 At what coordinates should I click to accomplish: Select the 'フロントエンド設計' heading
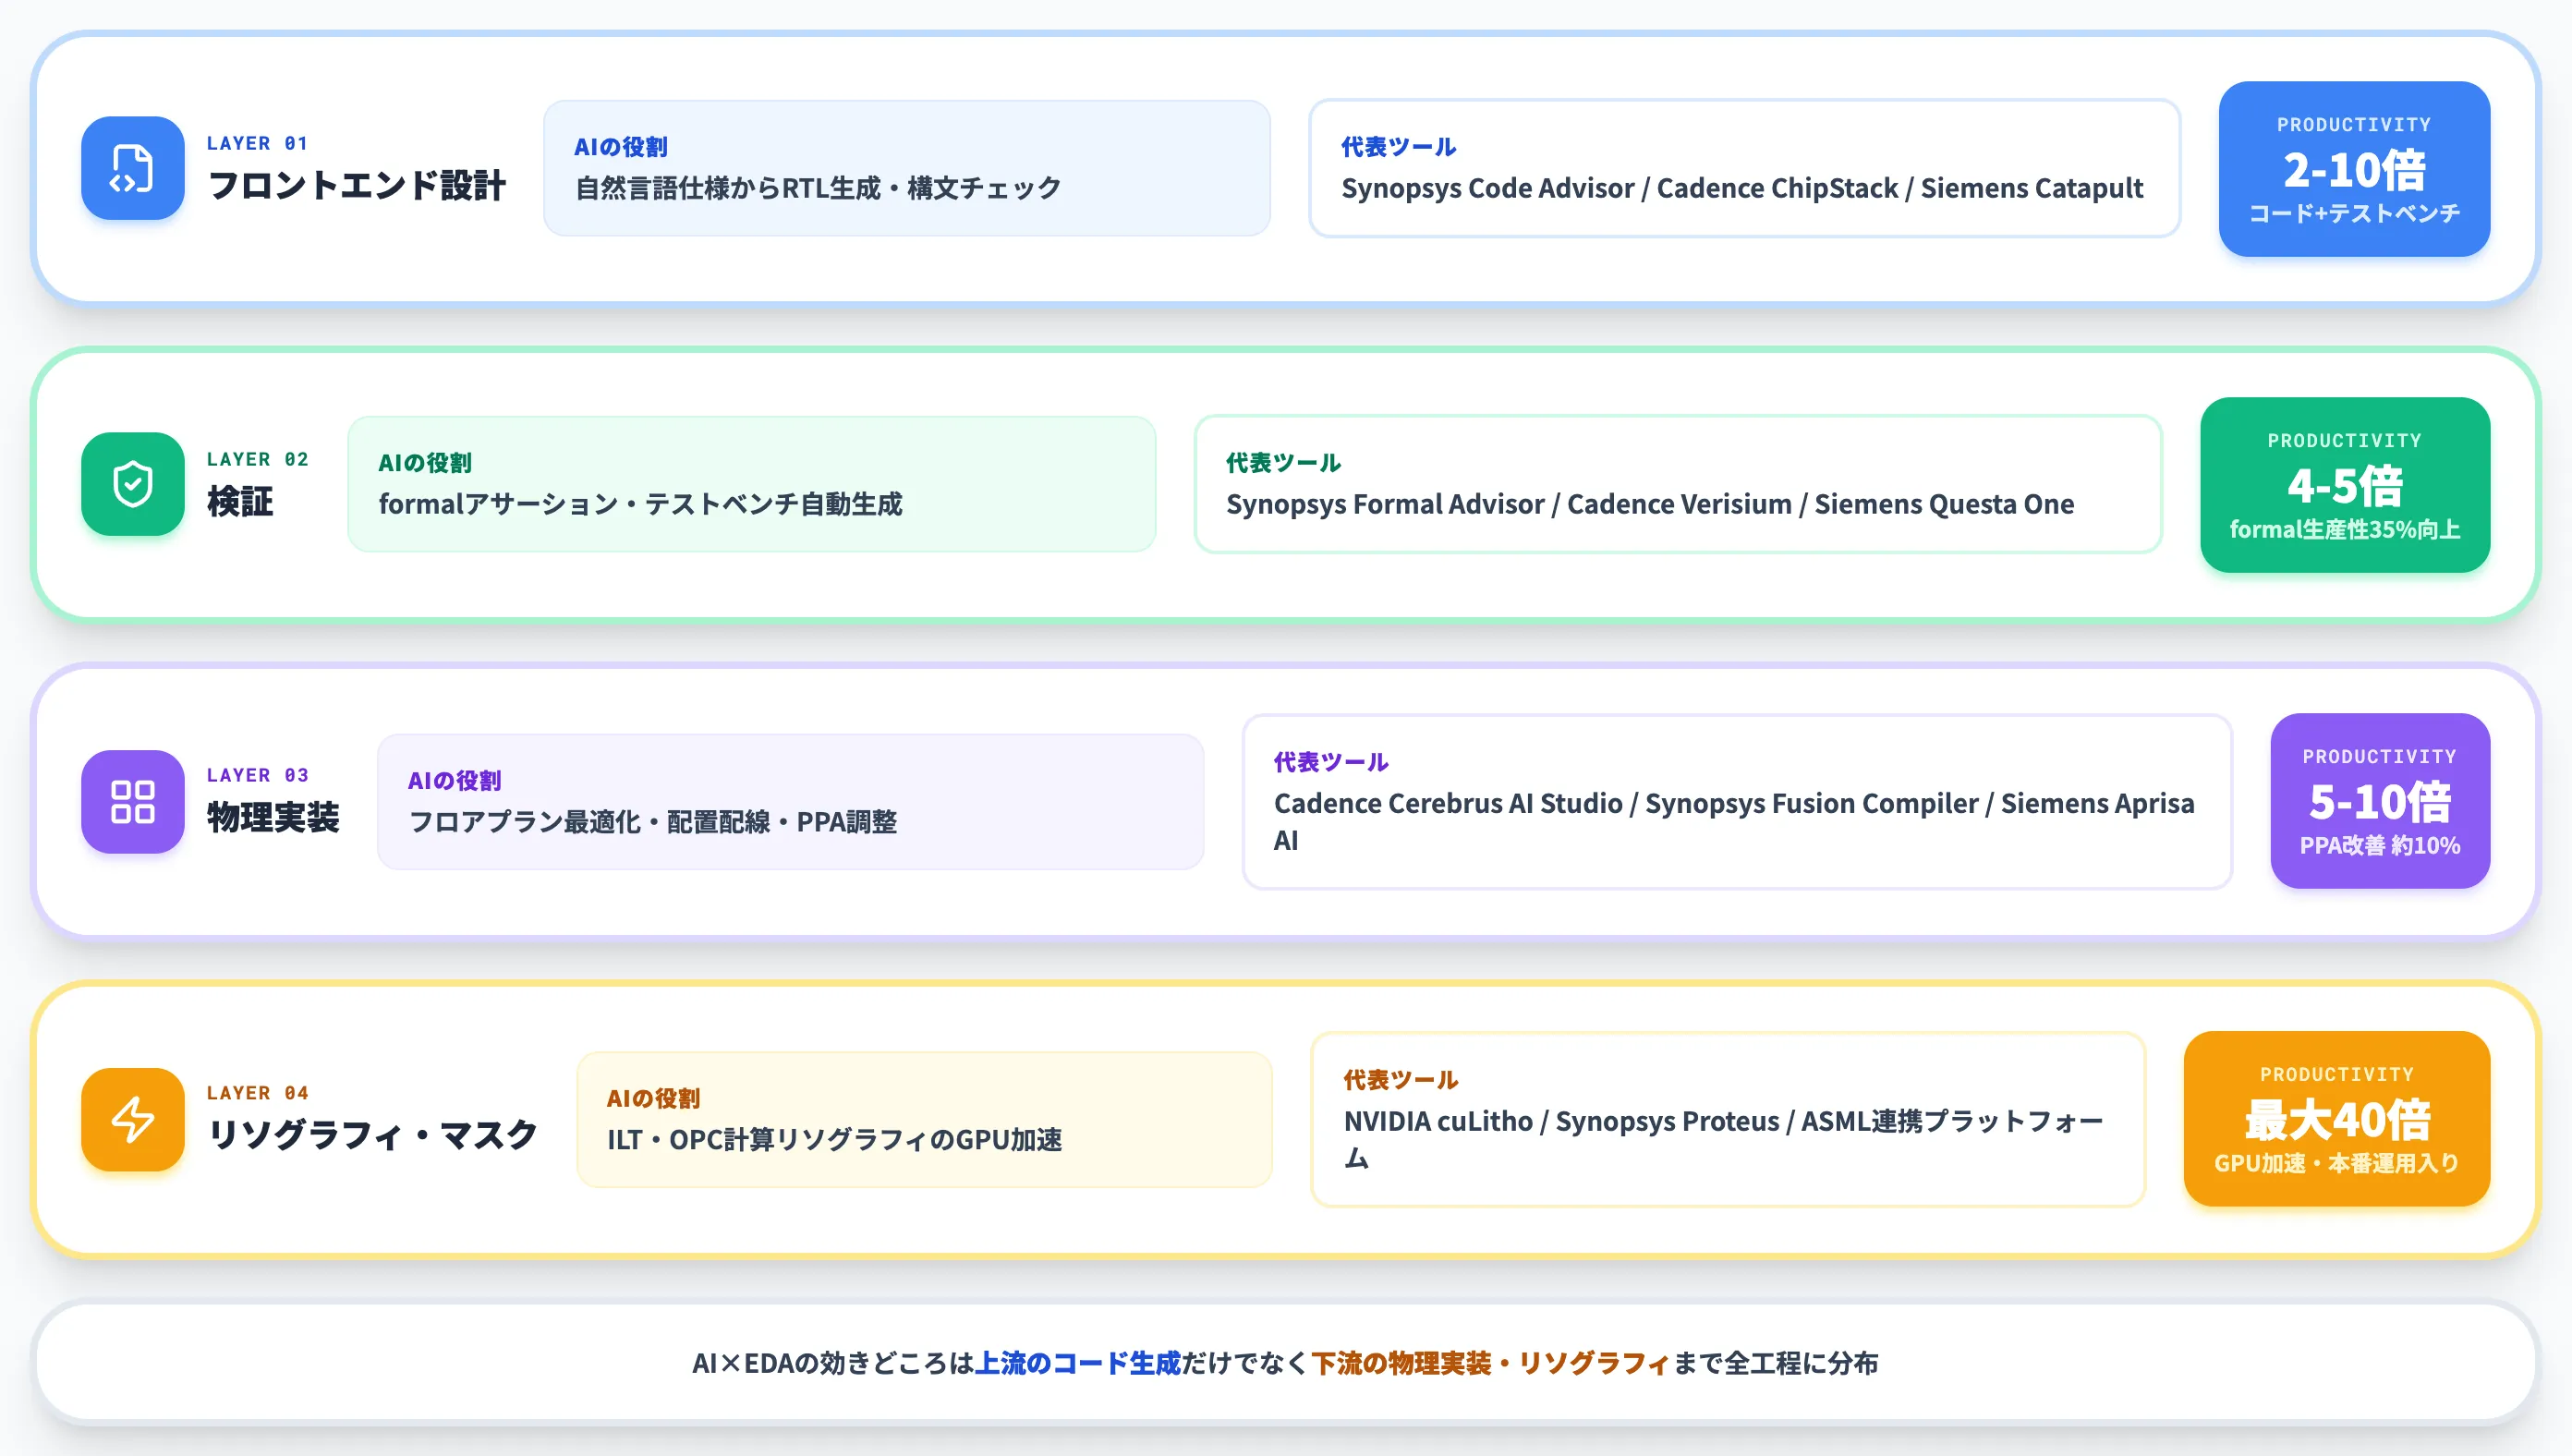click(356, 186)
